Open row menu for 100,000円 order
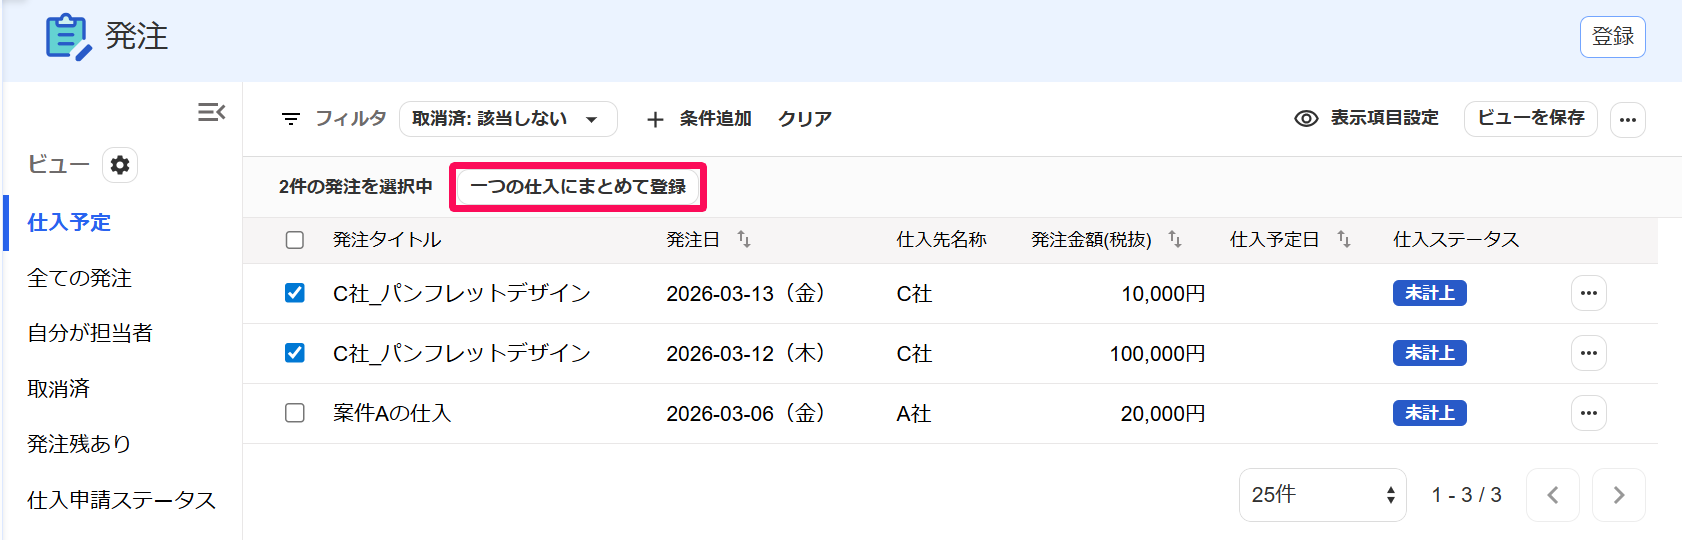The width and height of the screenshot is (1682, 540). [x=1589, y=353]
